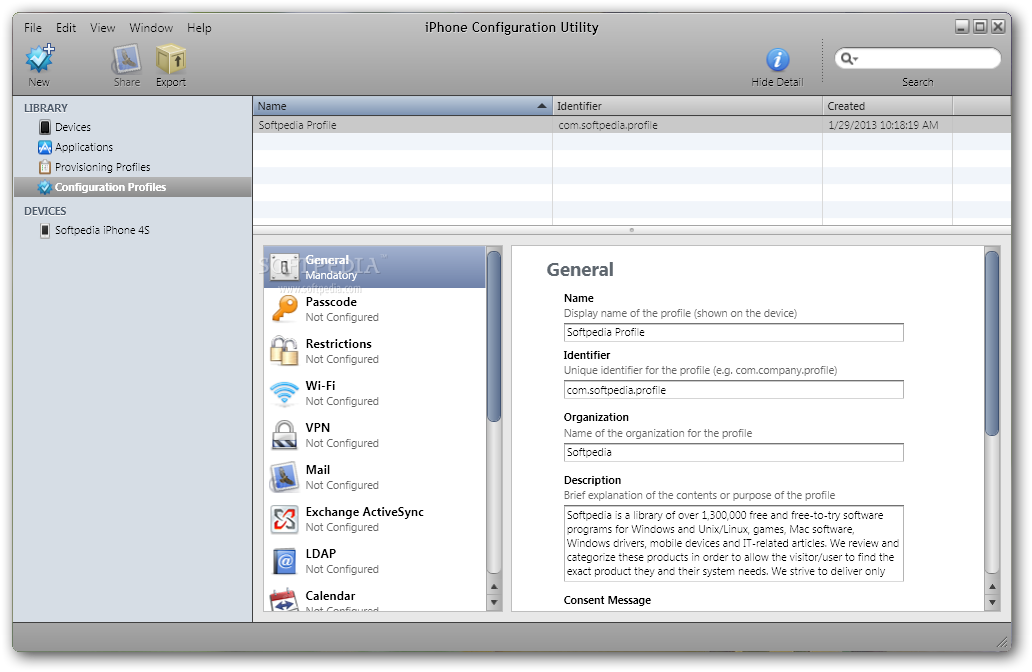Select the Passcode Not Configured entry text

click(342, 317)
